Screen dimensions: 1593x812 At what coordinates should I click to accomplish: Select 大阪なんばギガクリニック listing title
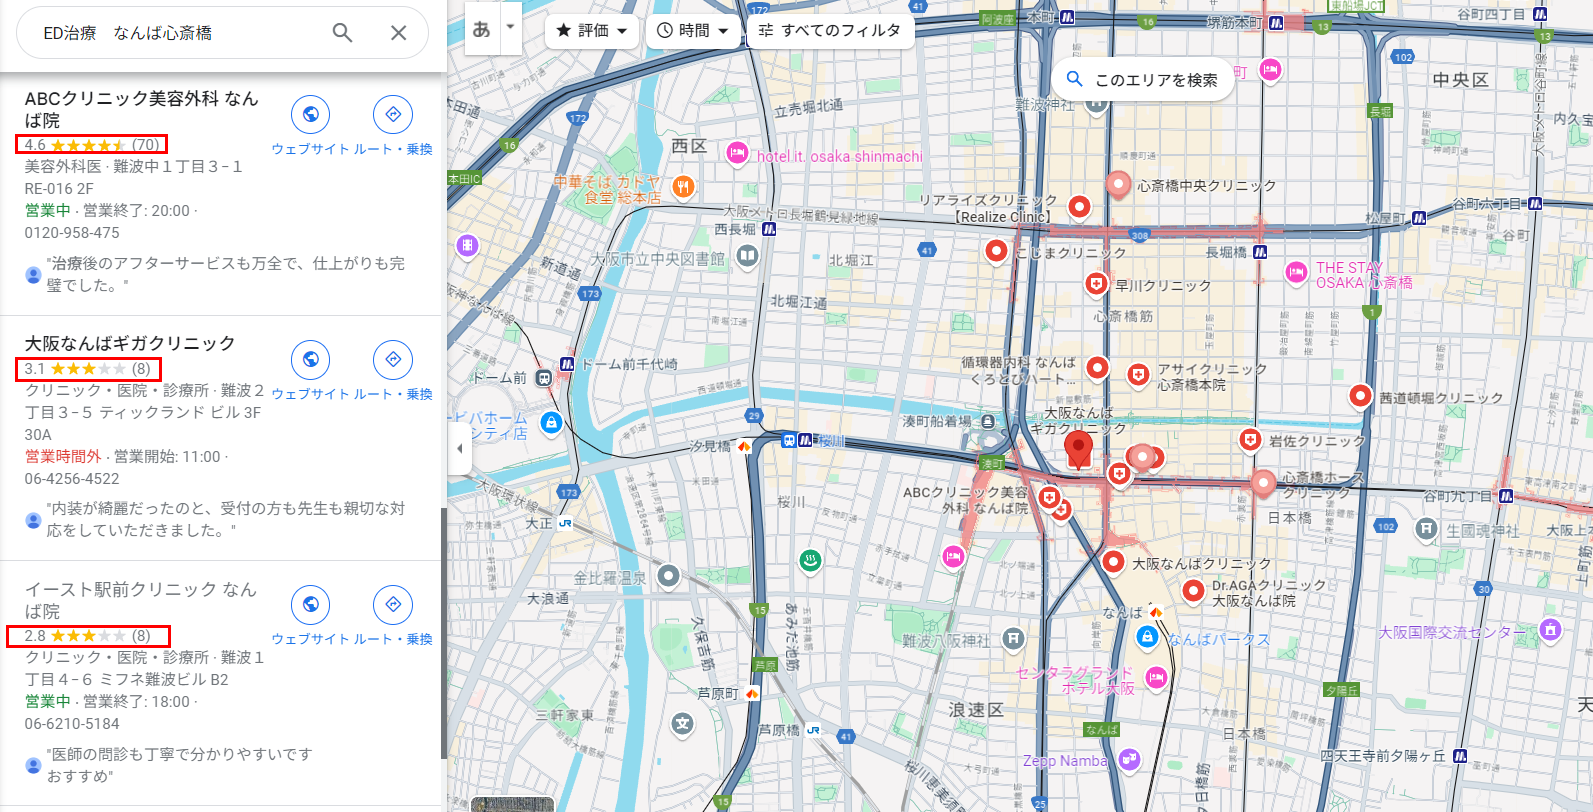[x=130, y=343]
